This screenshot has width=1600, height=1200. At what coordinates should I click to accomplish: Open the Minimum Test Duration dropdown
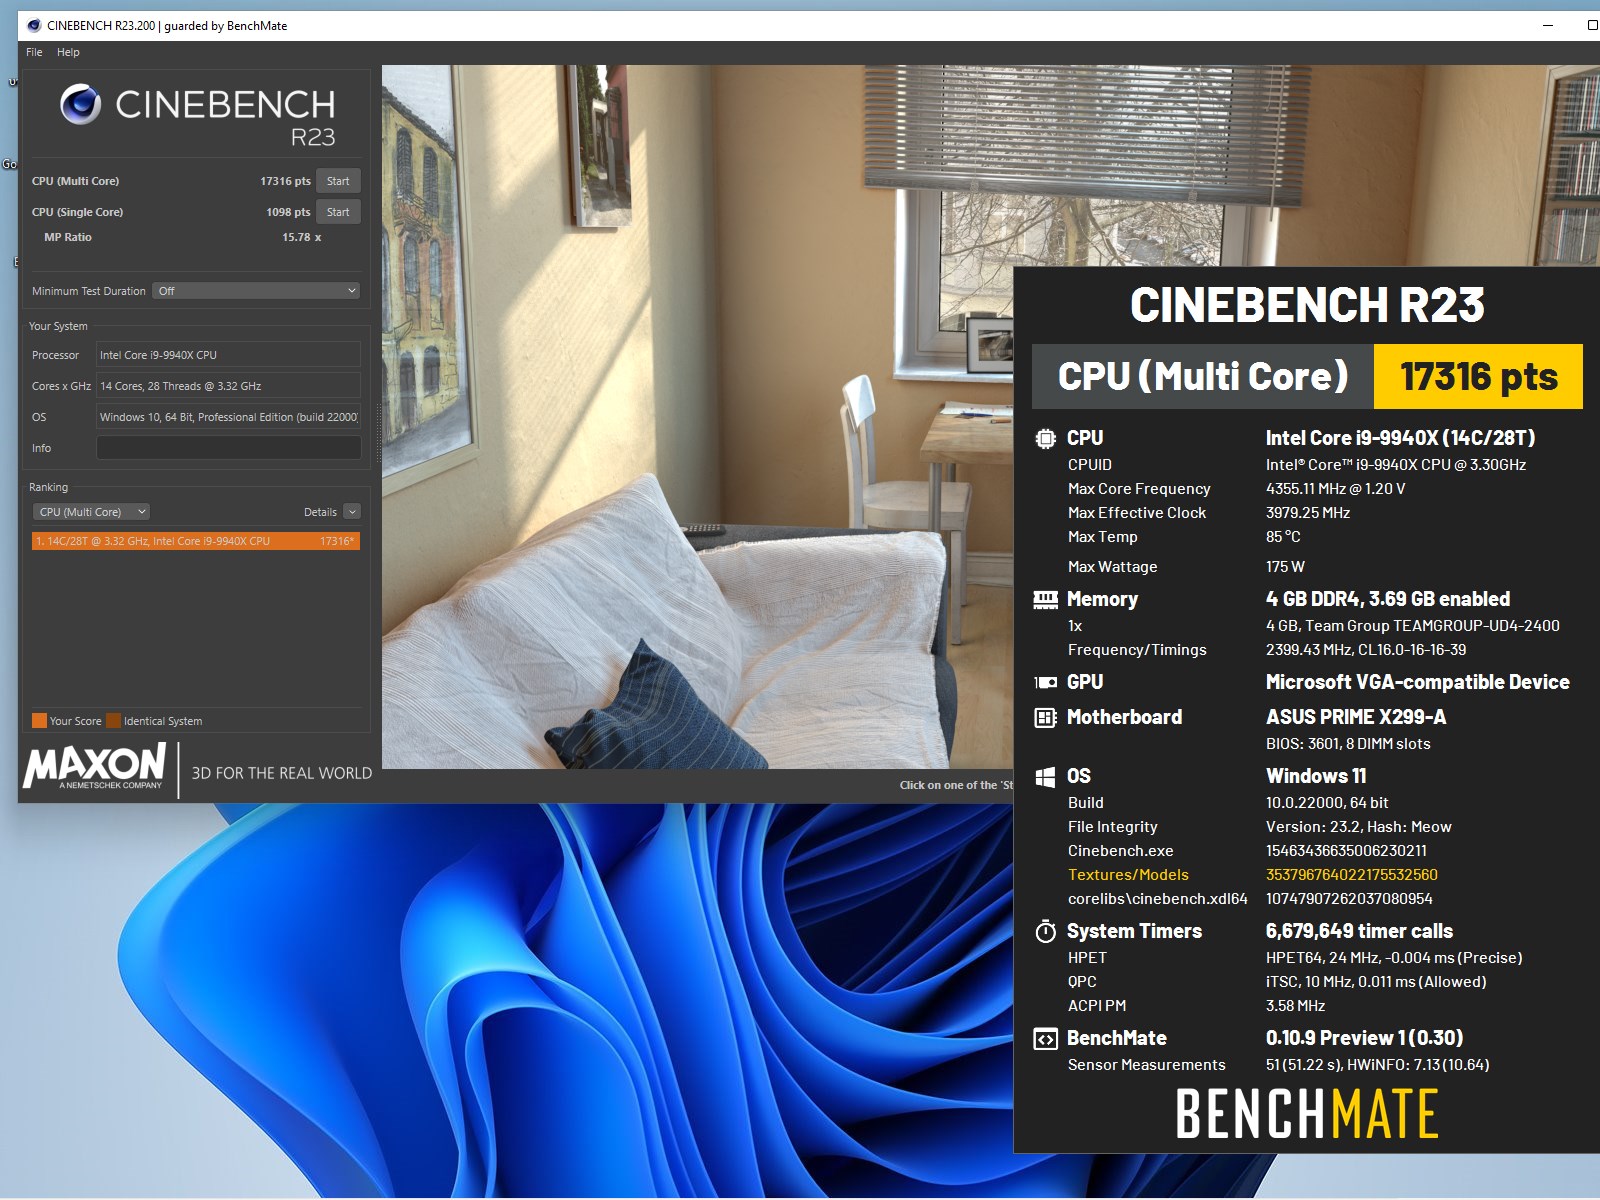256,291
